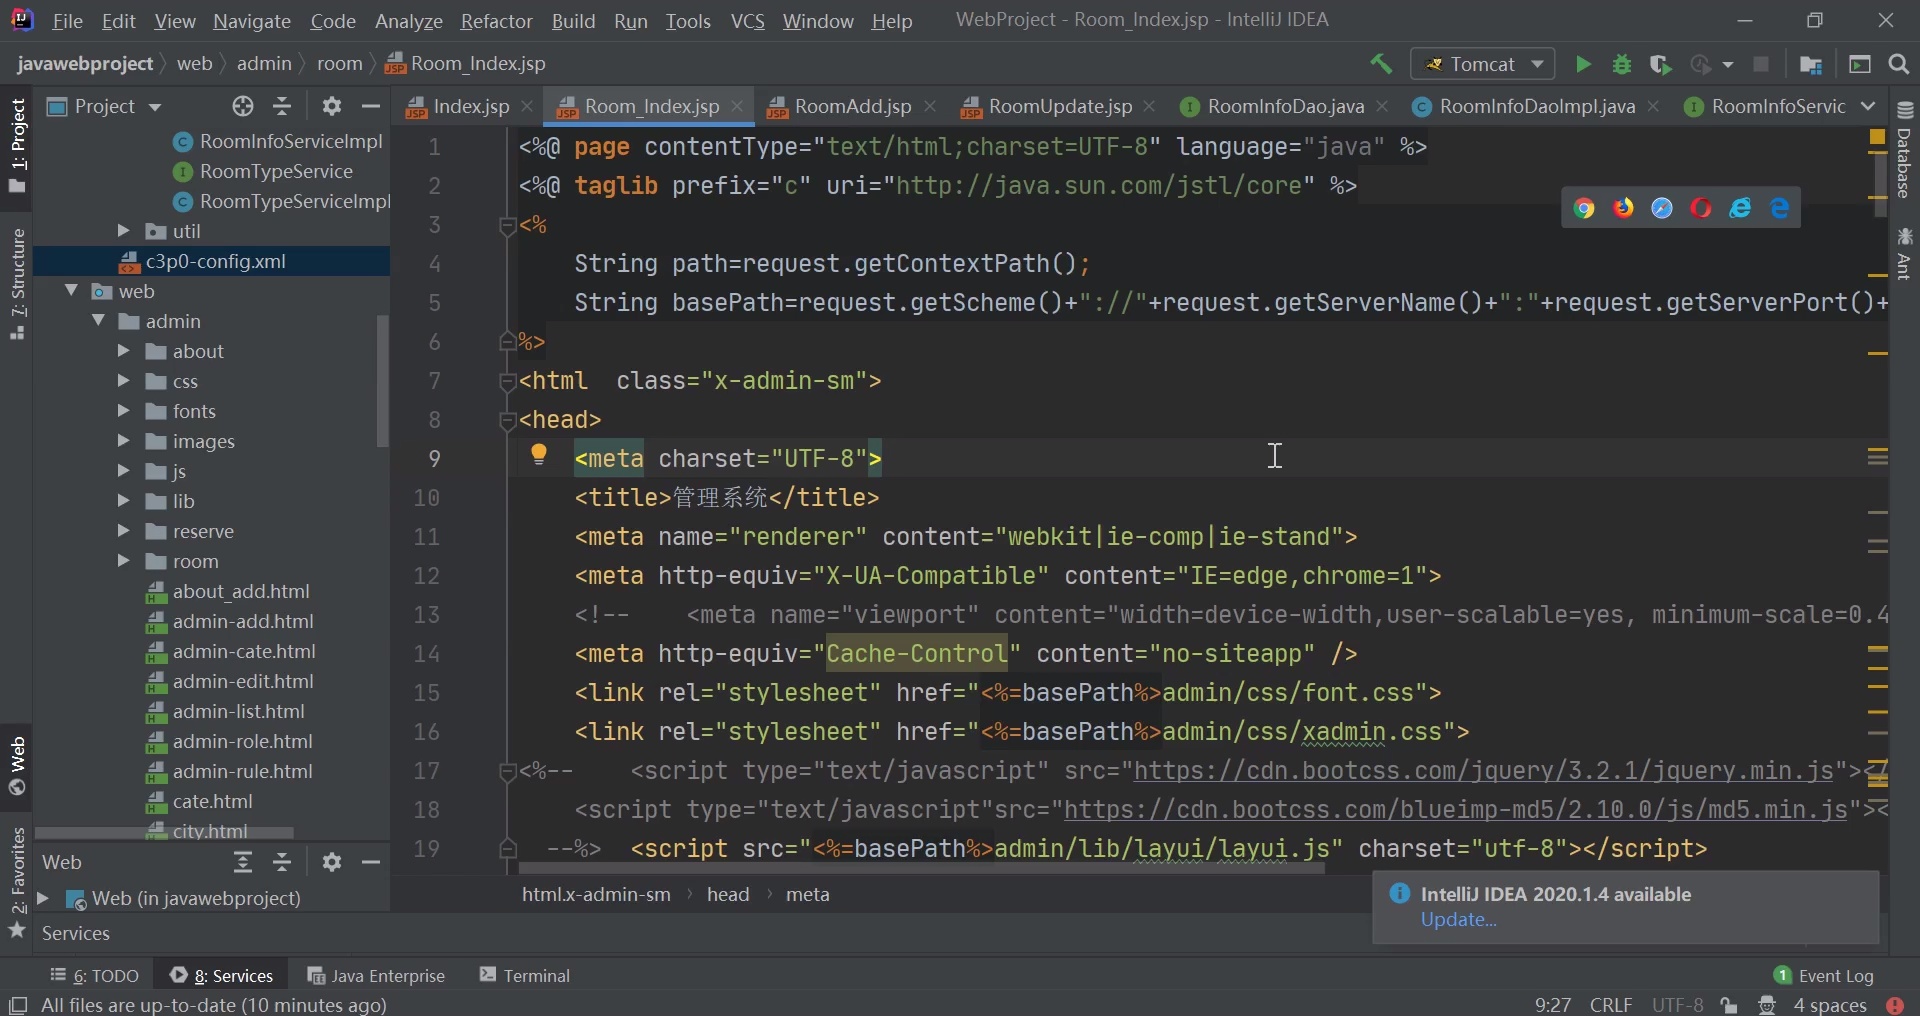Click the intention lightbulb on line 9

[x=539, y=456]
